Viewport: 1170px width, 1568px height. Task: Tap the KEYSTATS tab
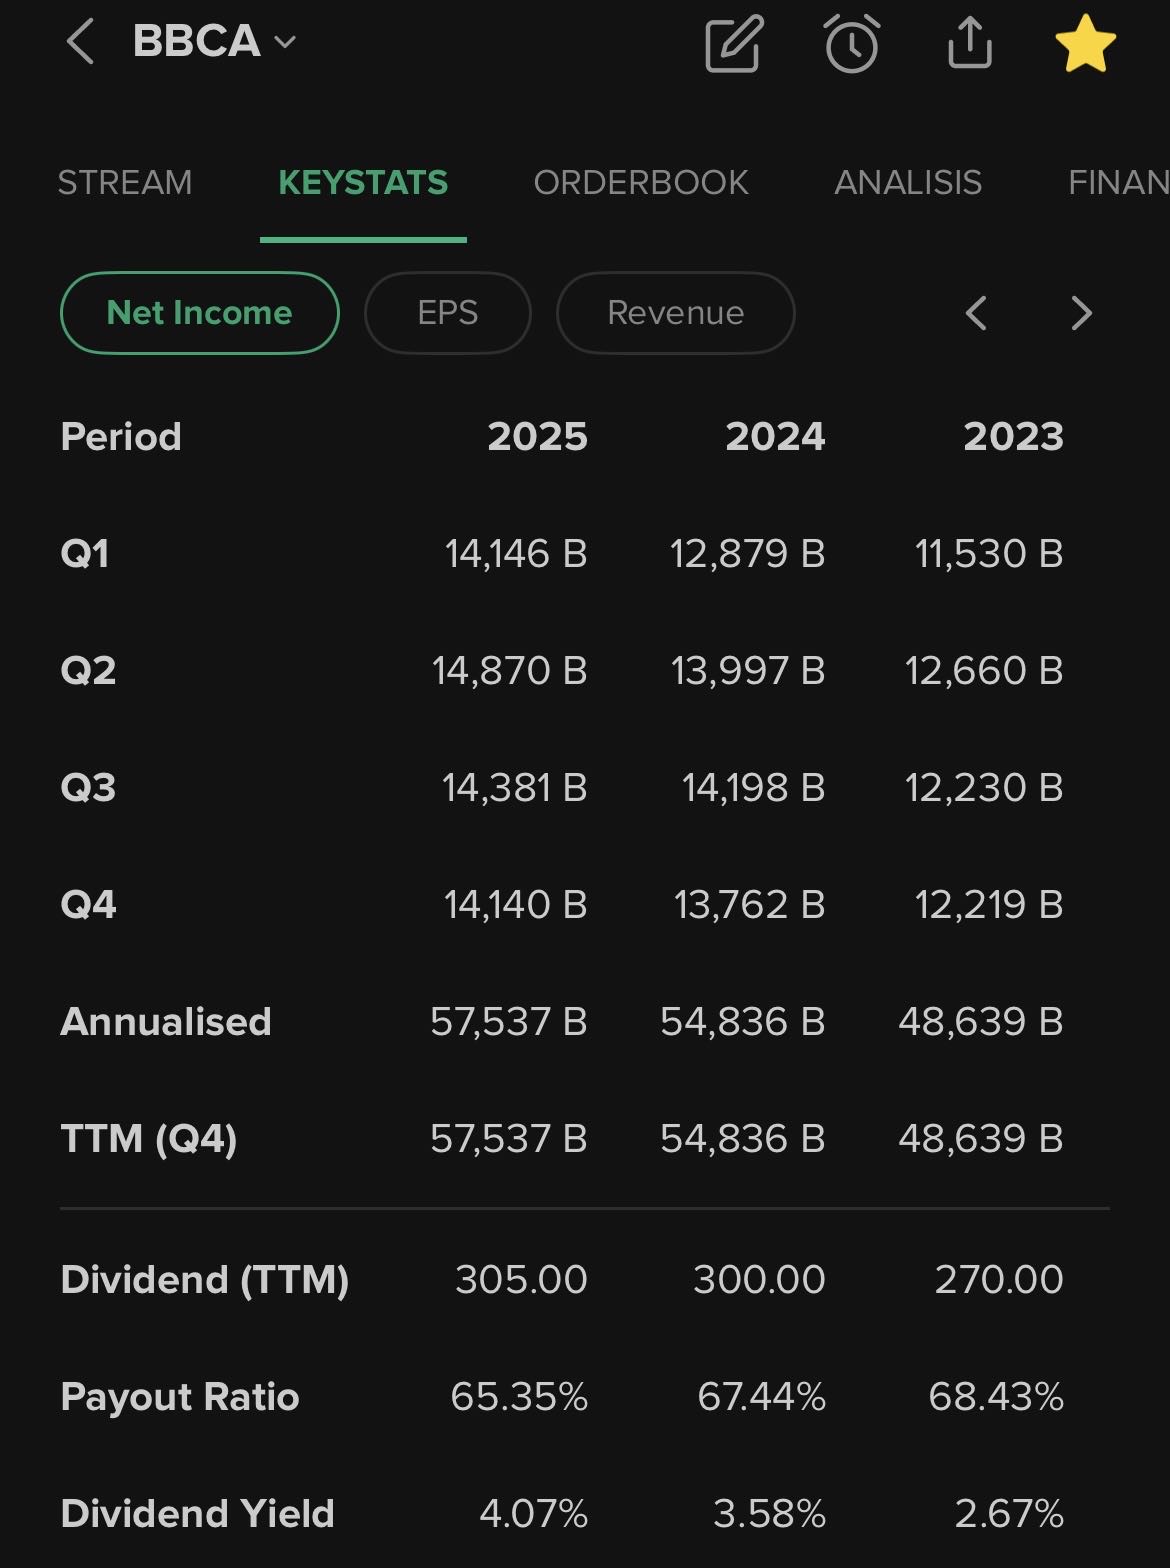(x=363, y=183)
